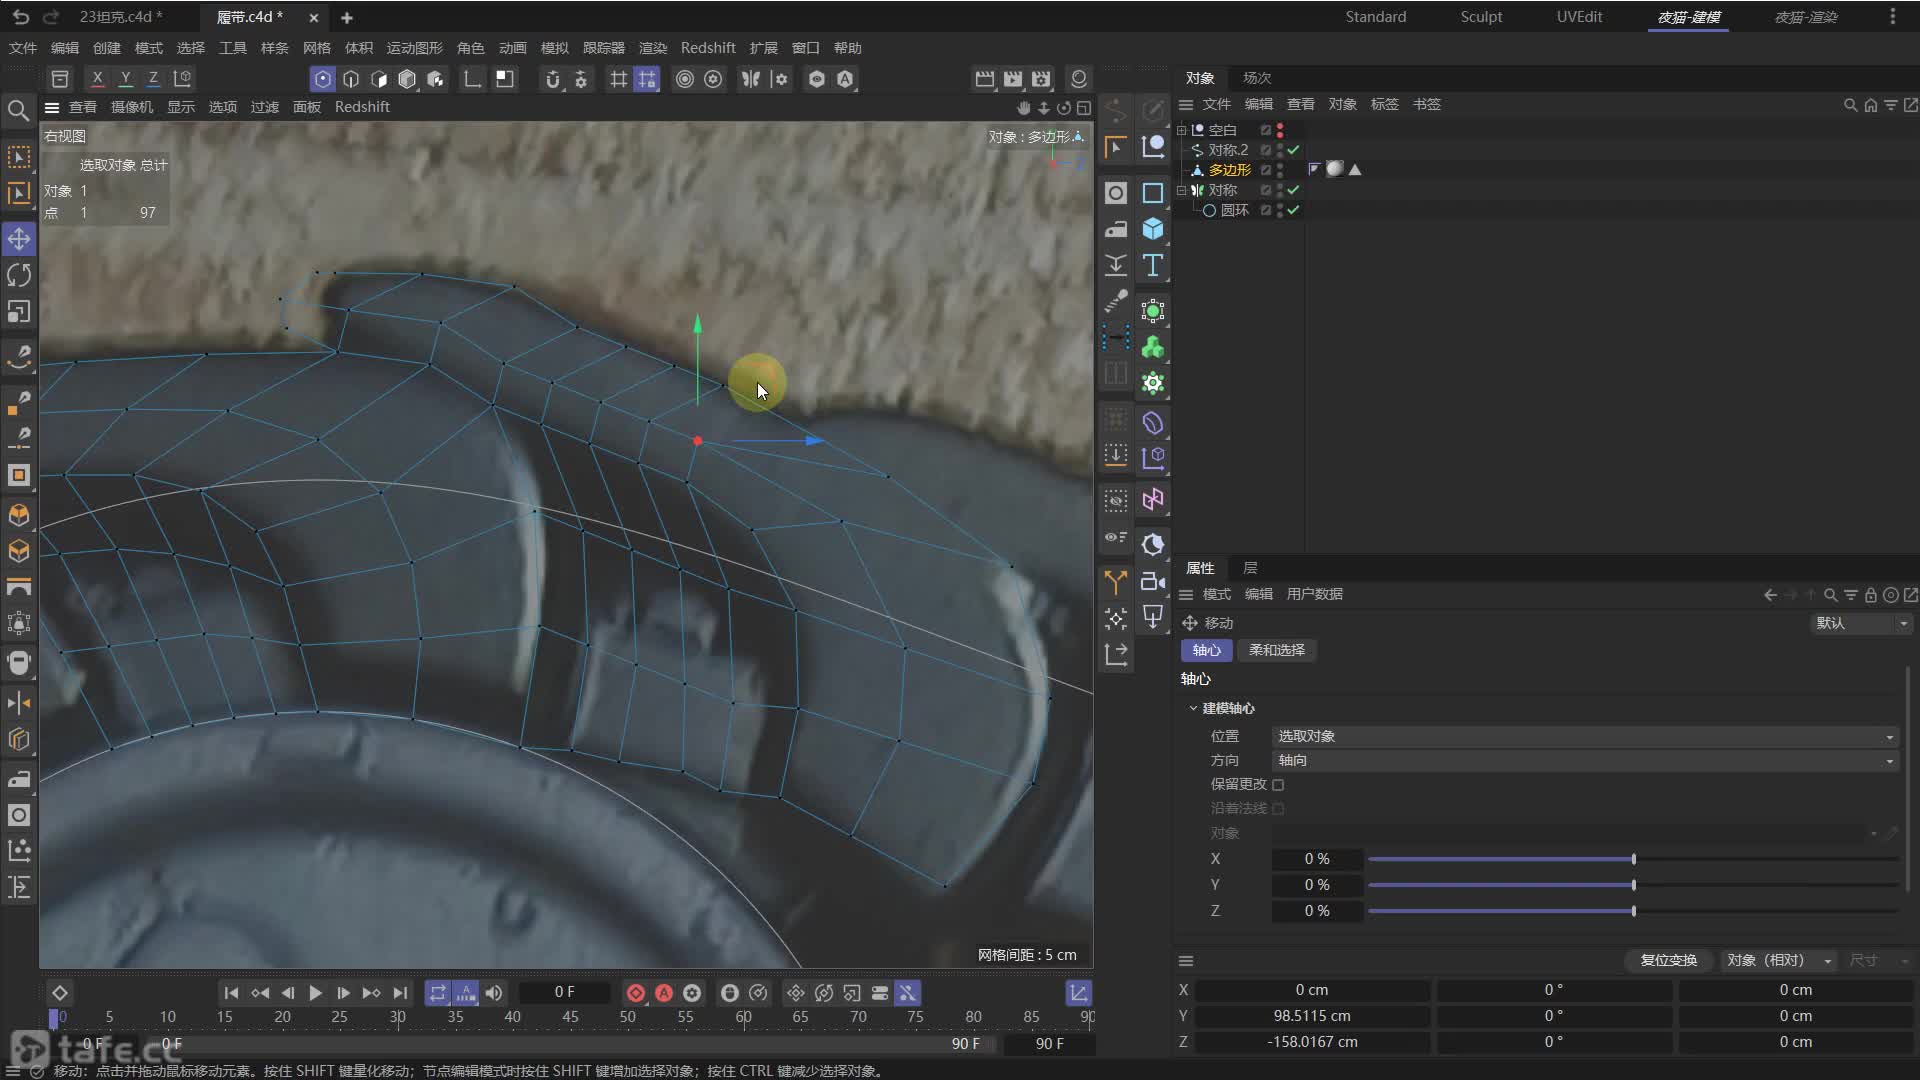Screen dimensions: 1920x1080
Task: Click the Symmetry butterfly toolbar icon
Action: [x=750, y=79]
